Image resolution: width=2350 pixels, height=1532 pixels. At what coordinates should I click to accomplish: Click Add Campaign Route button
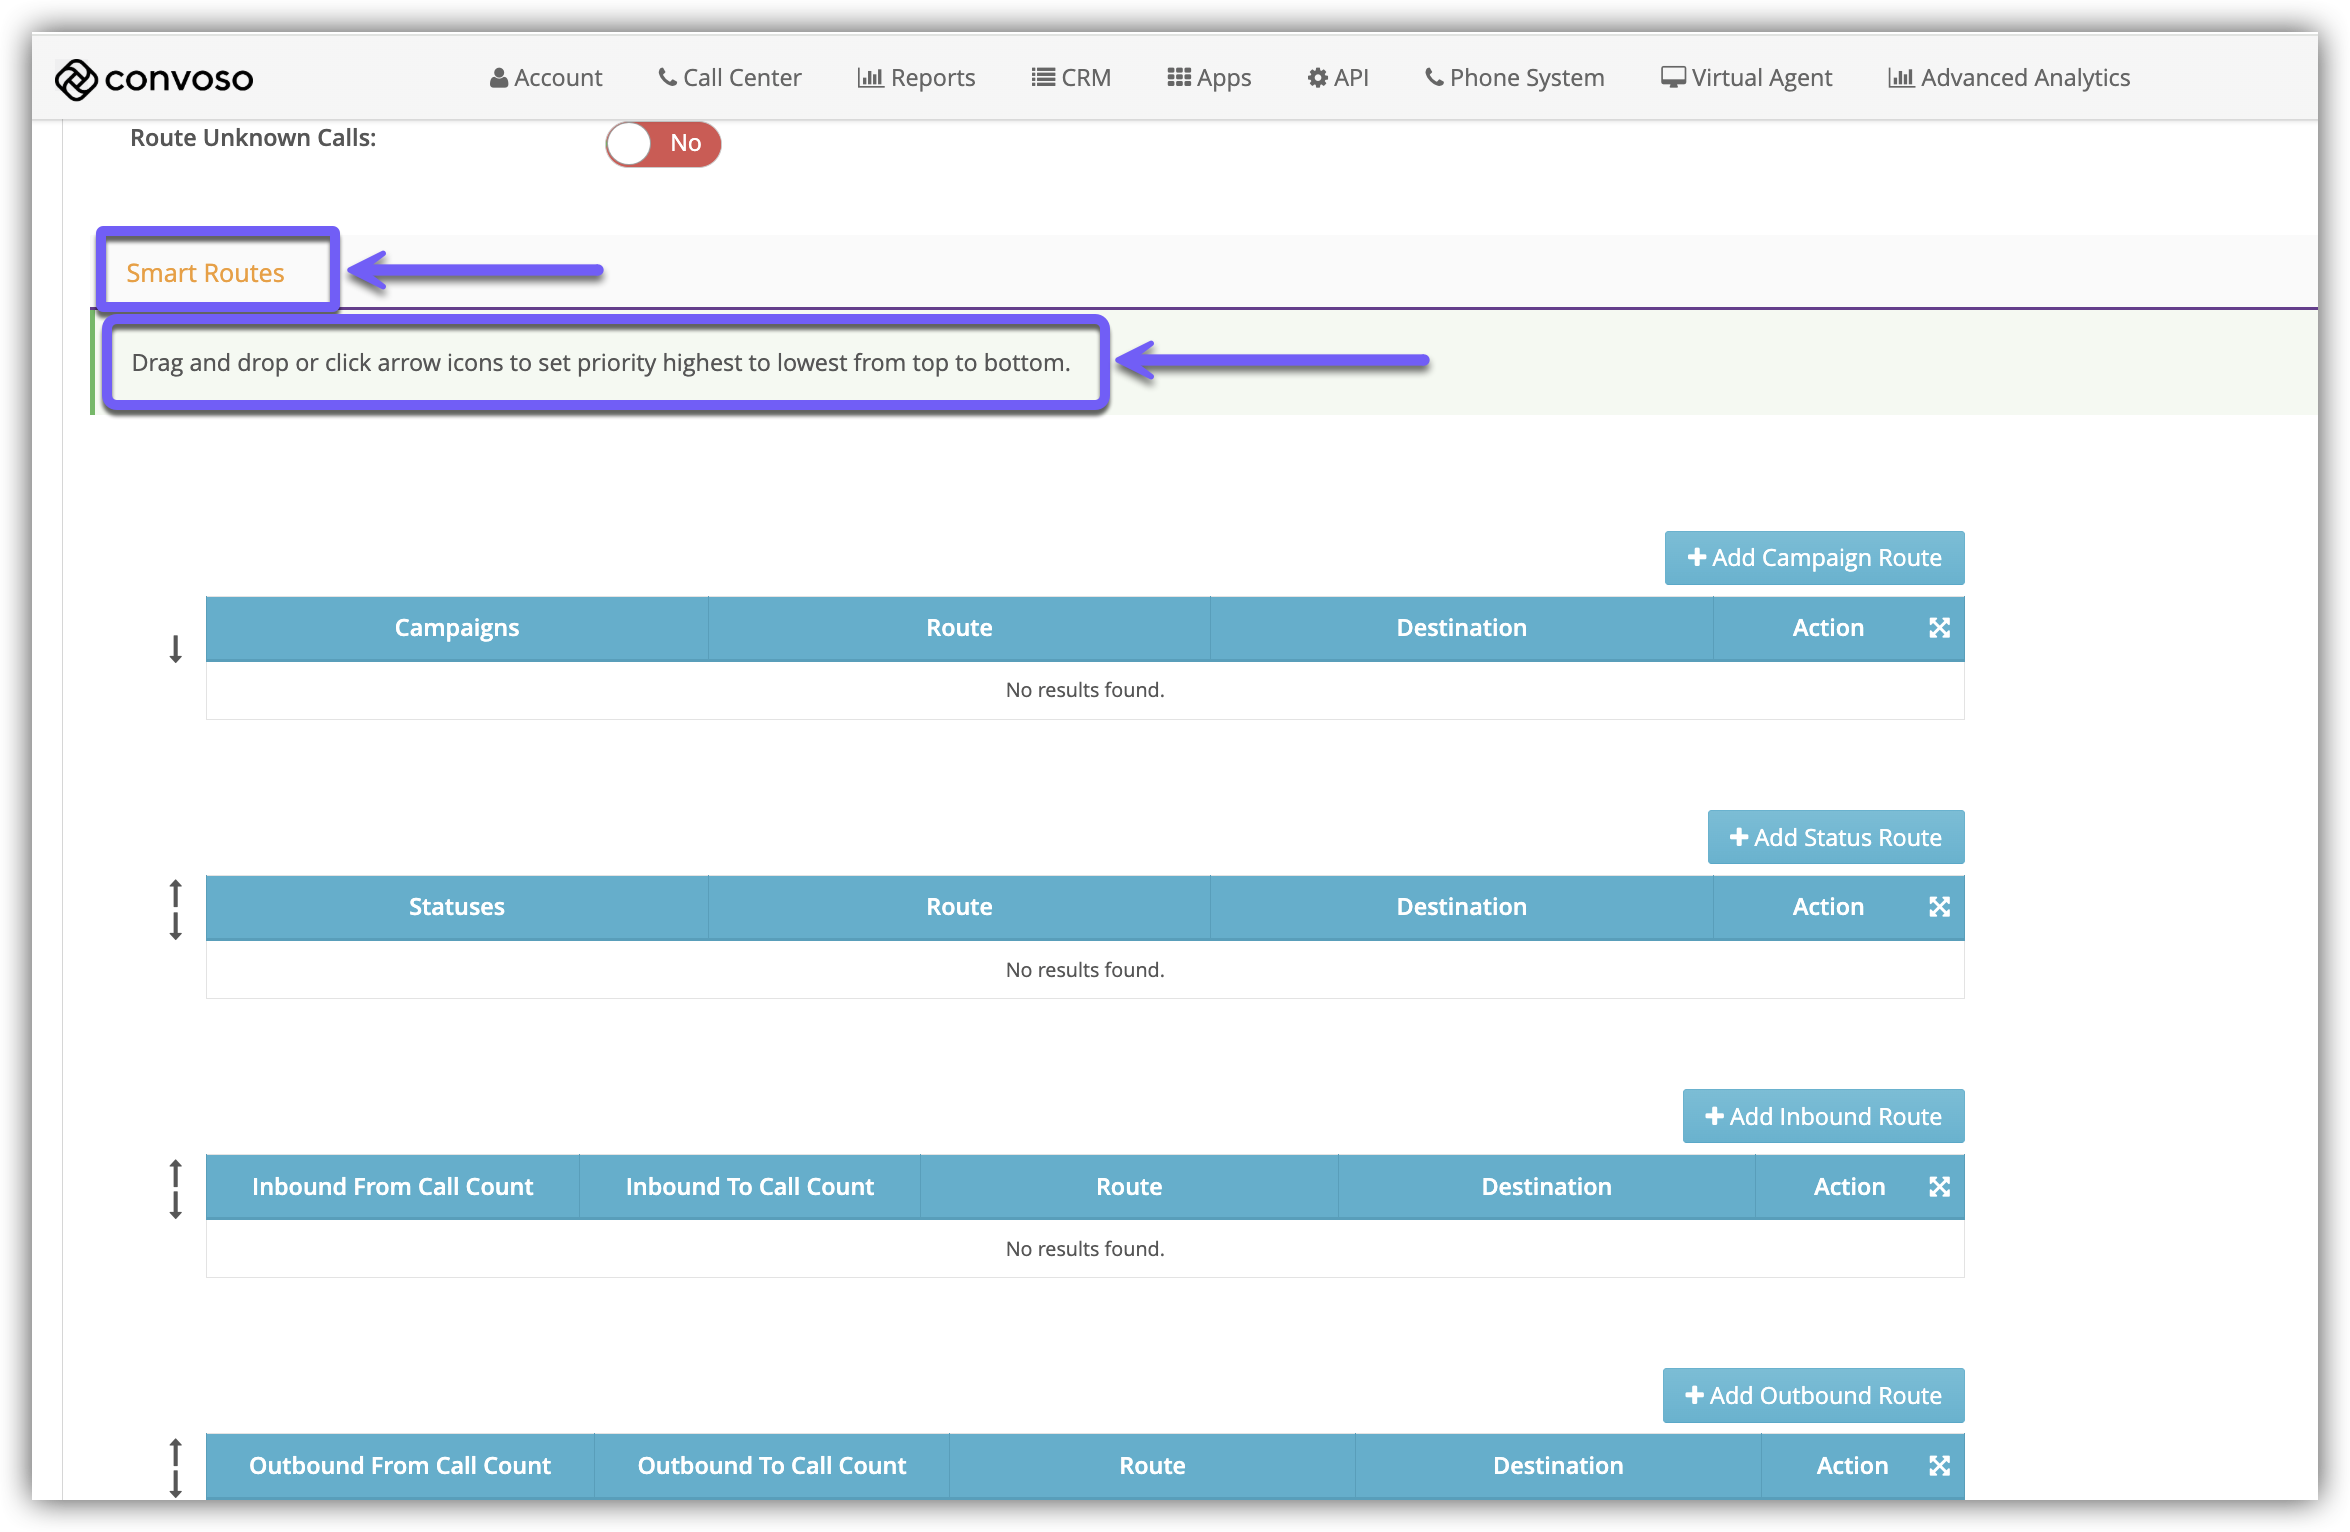click(x=1814, y=558)
